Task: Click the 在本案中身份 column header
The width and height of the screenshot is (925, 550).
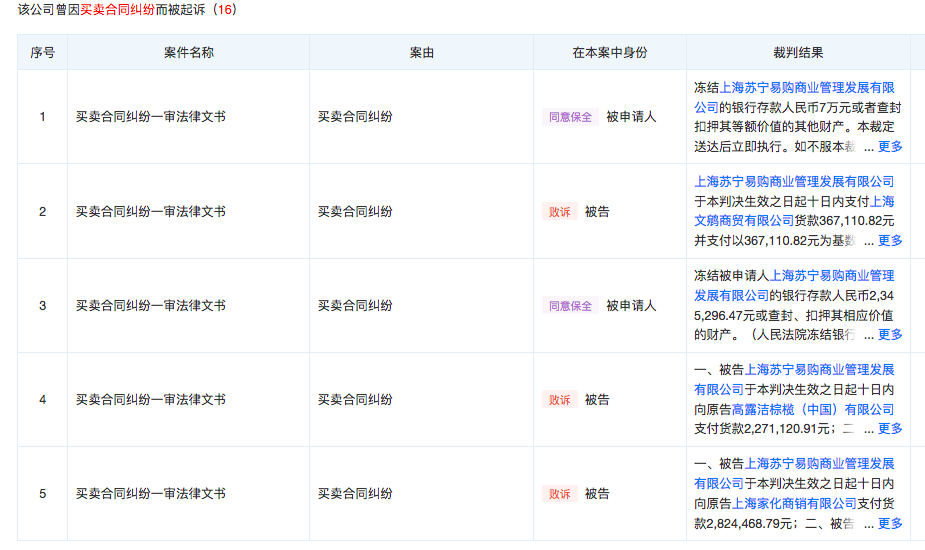Action: pyautogui.click(x=610, y=53)
